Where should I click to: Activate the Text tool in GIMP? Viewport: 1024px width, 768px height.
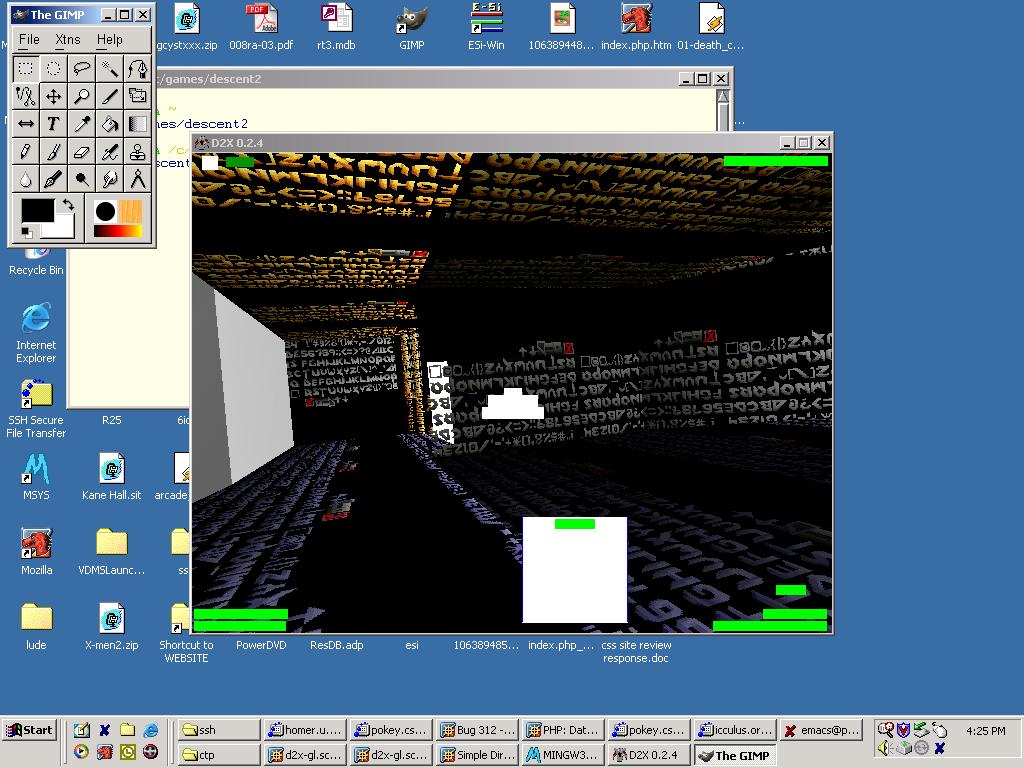click(x=54, y=123)
